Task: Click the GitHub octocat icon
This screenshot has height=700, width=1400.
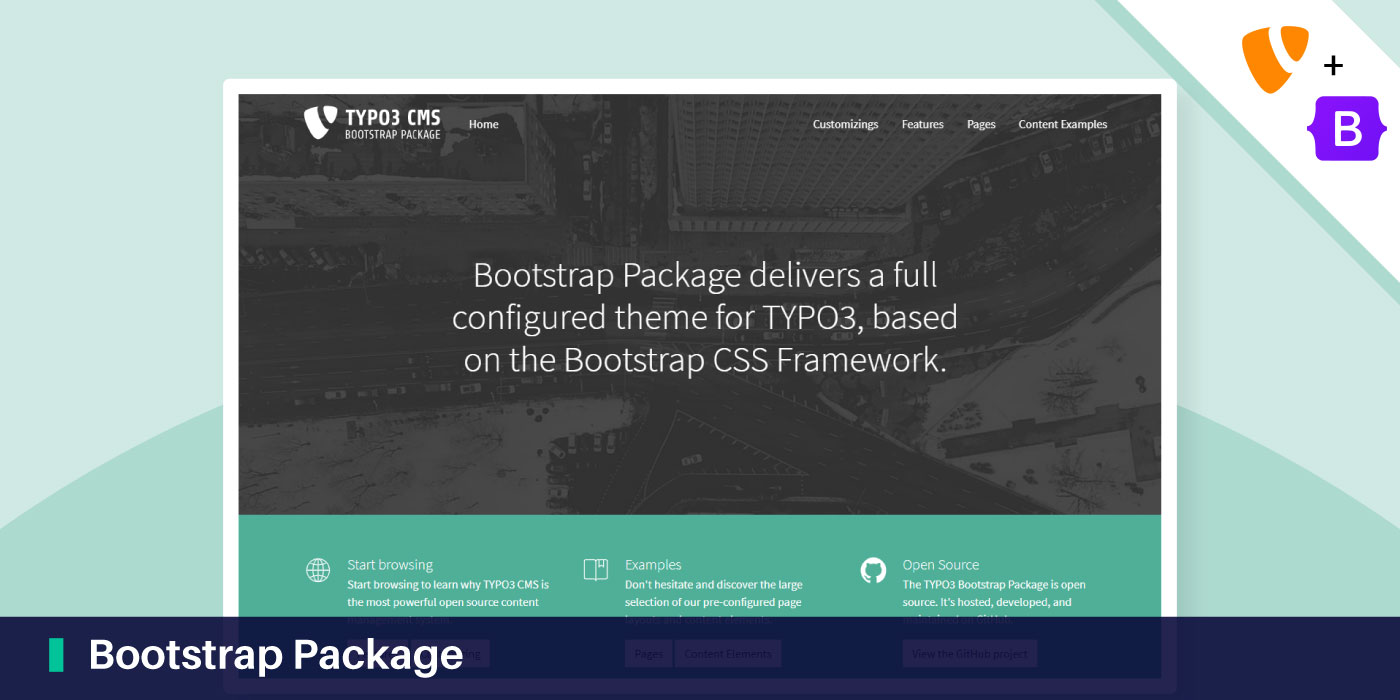Action: point(873,570)
